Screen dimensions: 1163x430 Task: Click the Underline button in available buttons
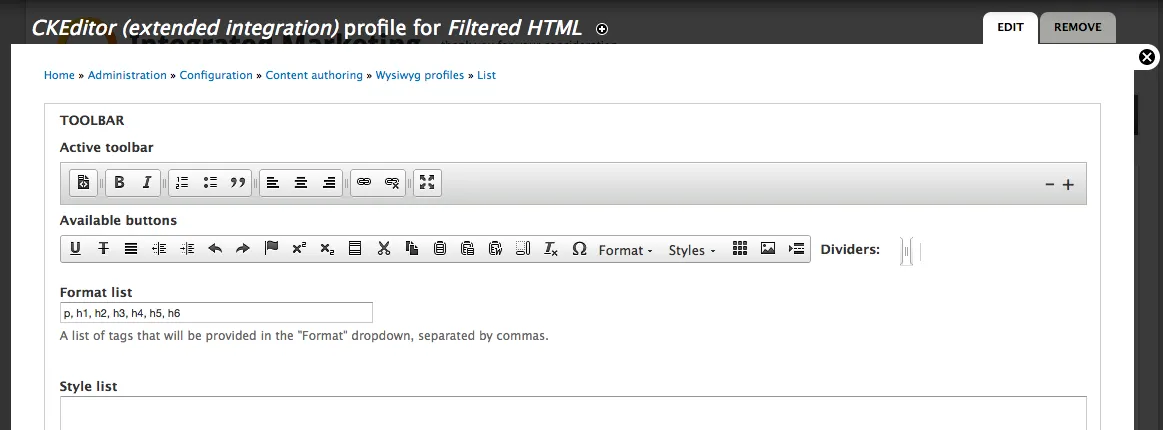pos(75,249)
